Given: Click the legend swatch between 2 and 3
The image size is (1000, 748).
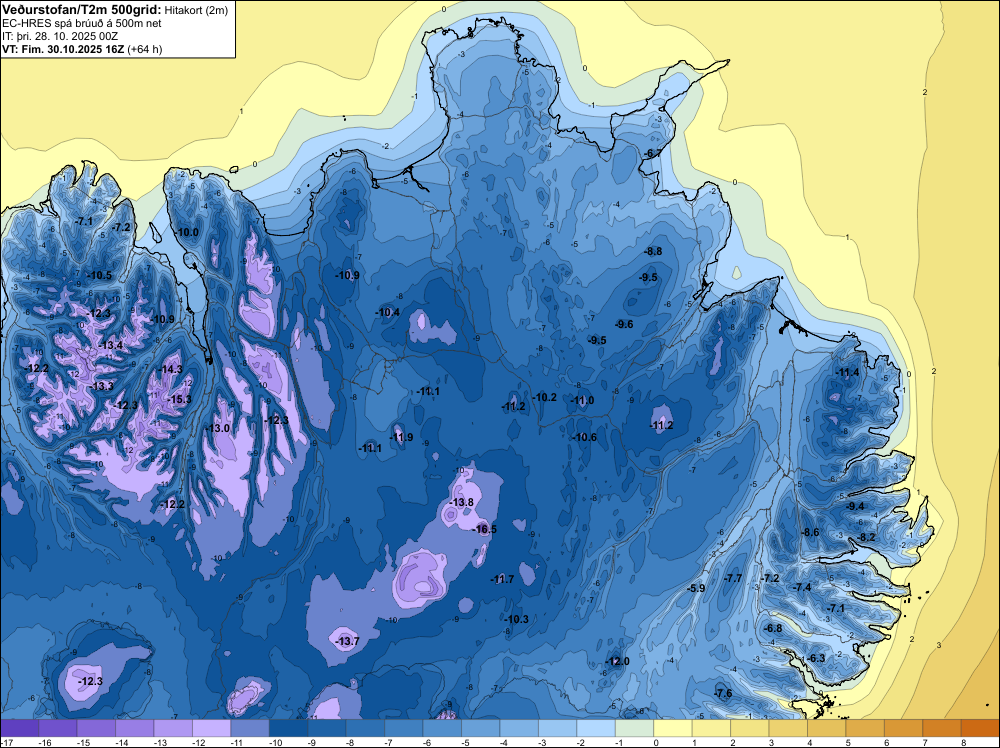Looking at the screenshot, I should [x=750, y=728].
